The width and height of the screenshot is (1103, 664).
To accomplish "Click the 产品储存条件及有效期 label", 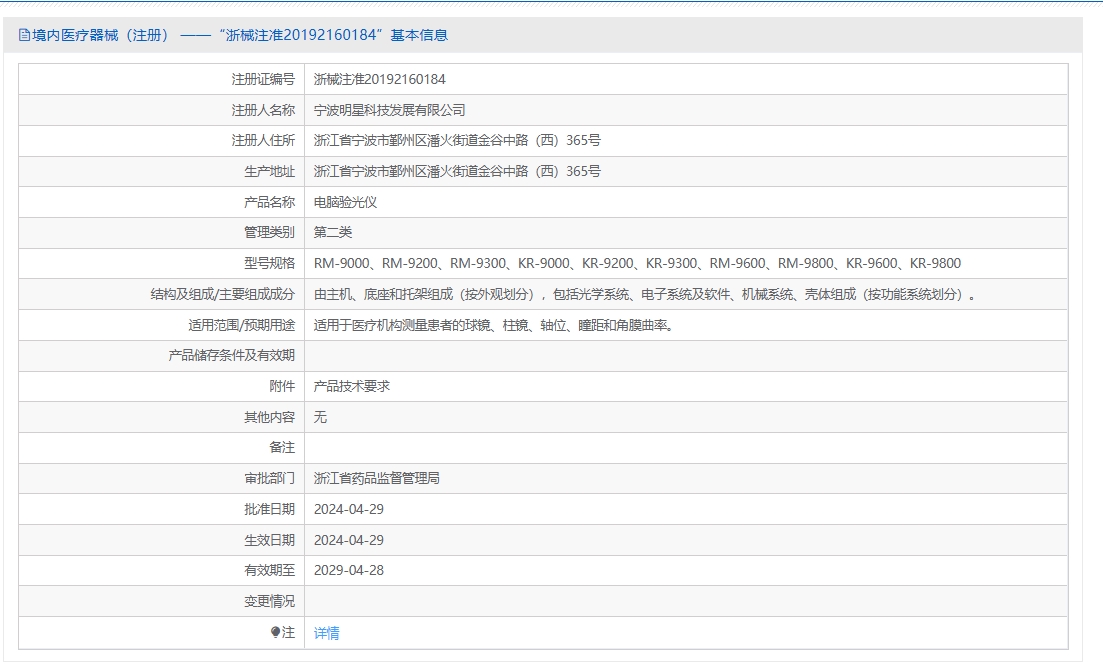I will tap(231, 355).
